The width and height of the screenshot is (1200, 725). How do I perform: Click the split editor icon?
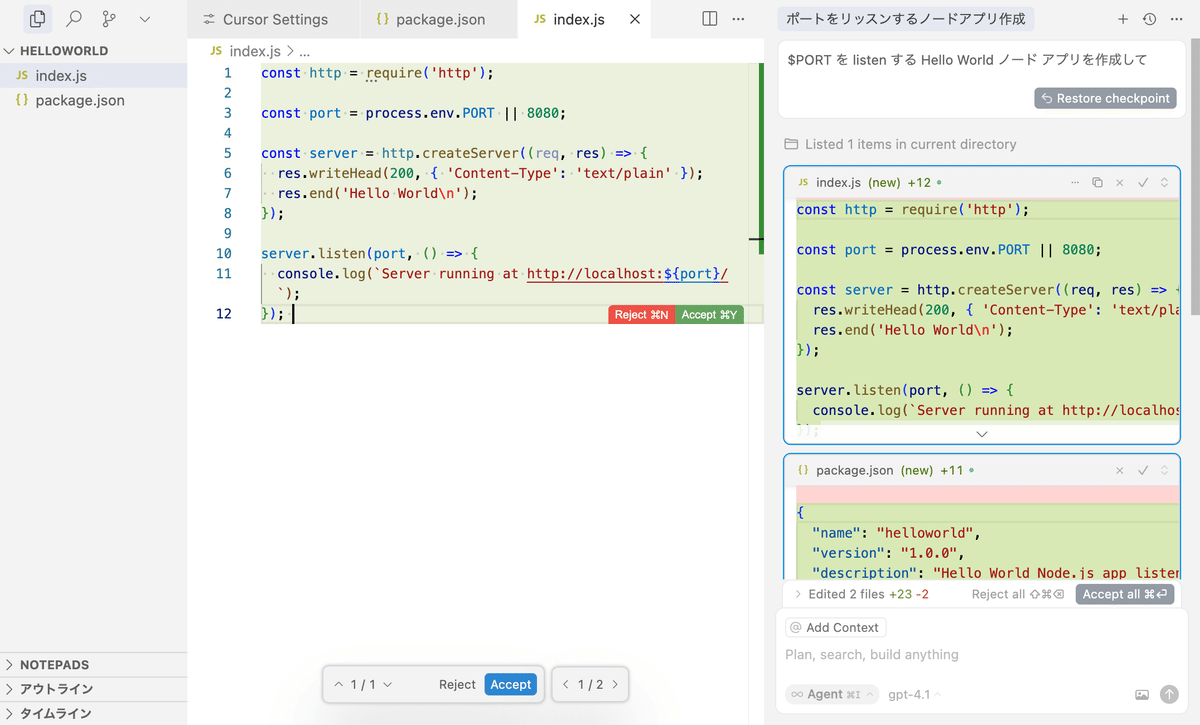tap(710, 17)
